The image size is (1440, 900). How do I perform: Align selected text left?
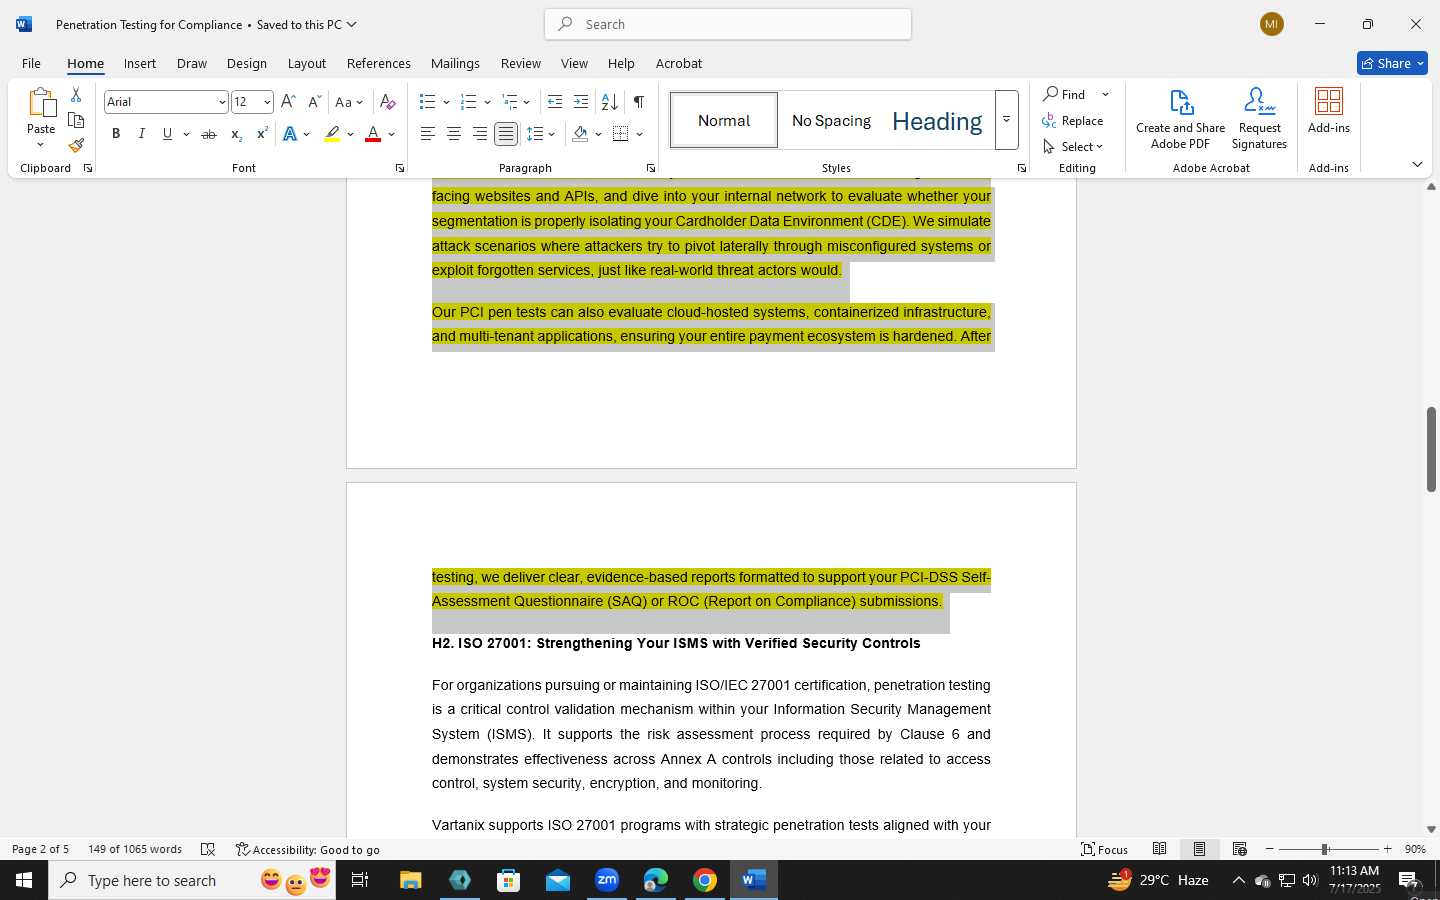[x=428, y=134]
